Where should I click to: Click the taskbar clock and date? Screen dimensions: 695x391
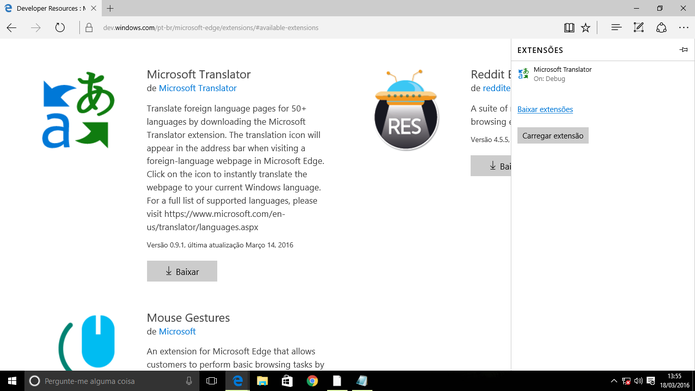pos(674,381)
